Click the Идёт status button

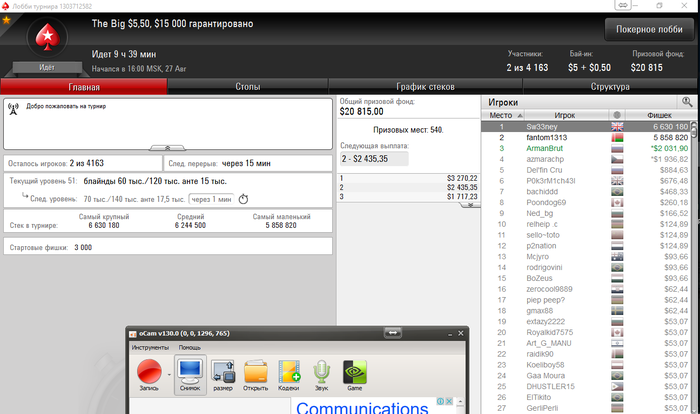point(47,67)
